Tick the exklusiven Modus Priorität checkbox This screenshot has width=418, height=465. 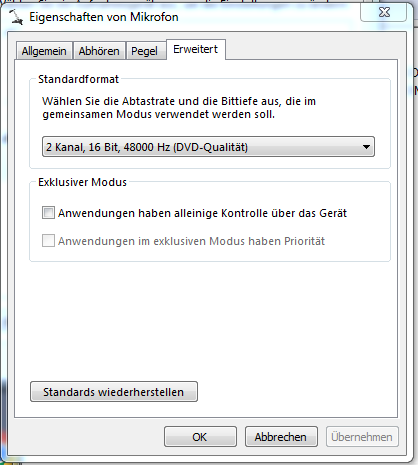point(48,240)
